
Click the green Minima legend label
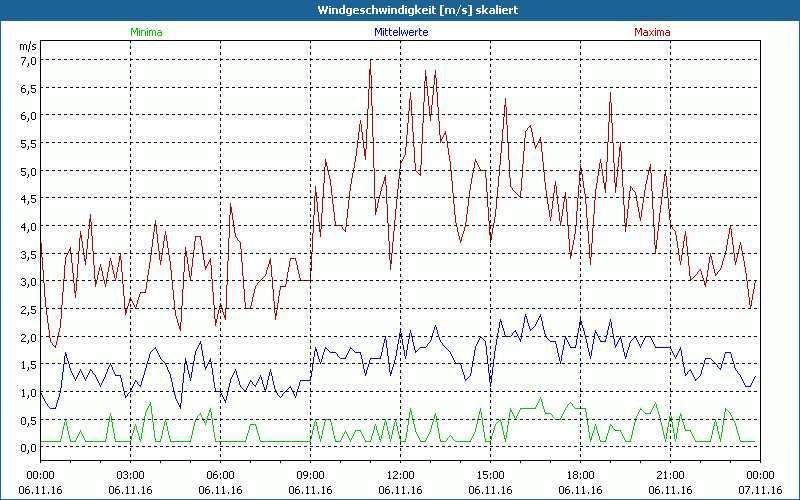click(x=145, y=32)
